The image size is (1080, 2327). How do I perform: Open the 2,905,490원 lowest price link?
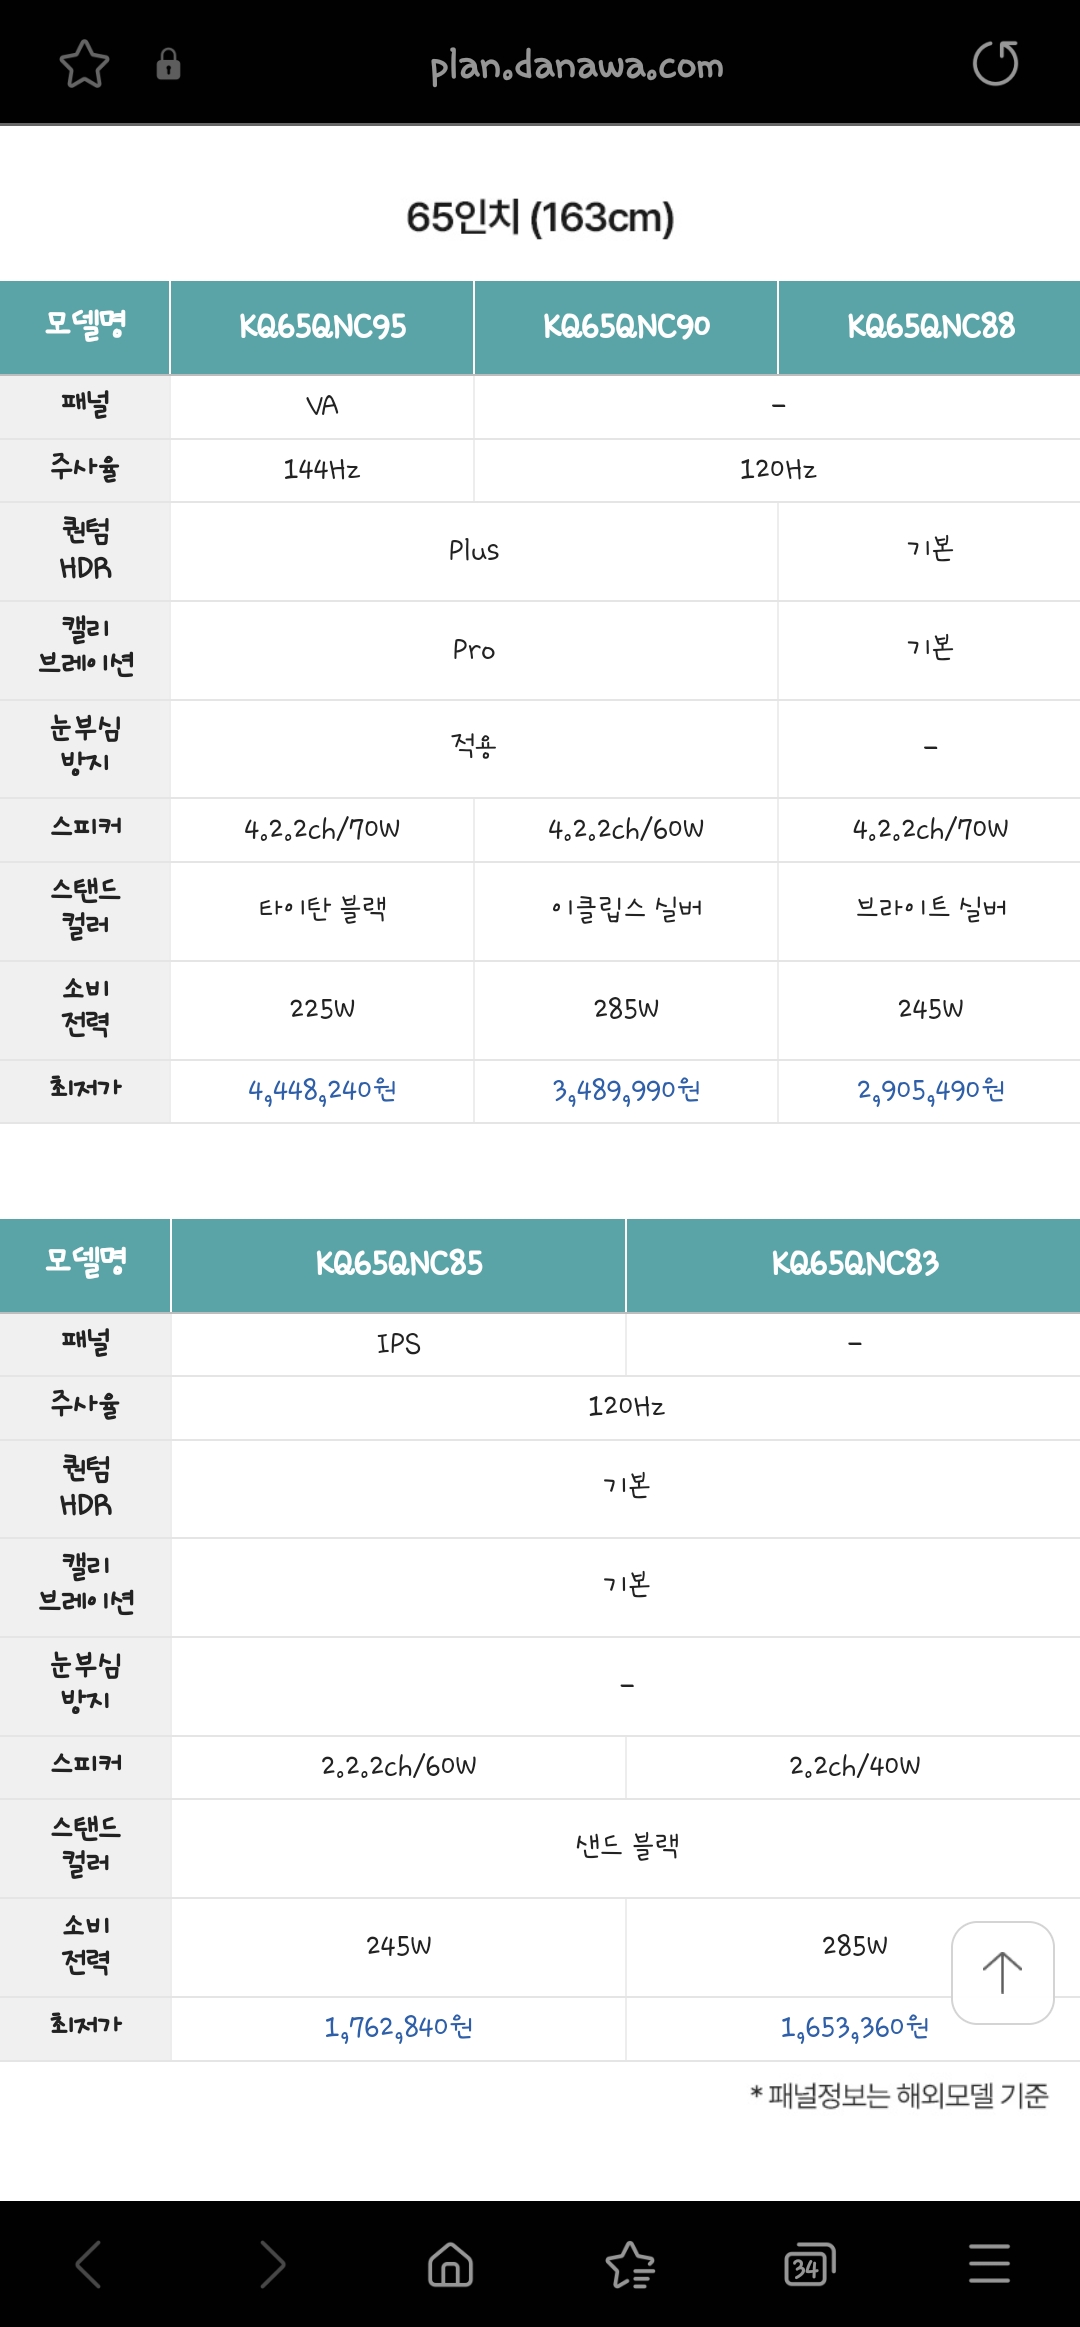coord(930,1090)
